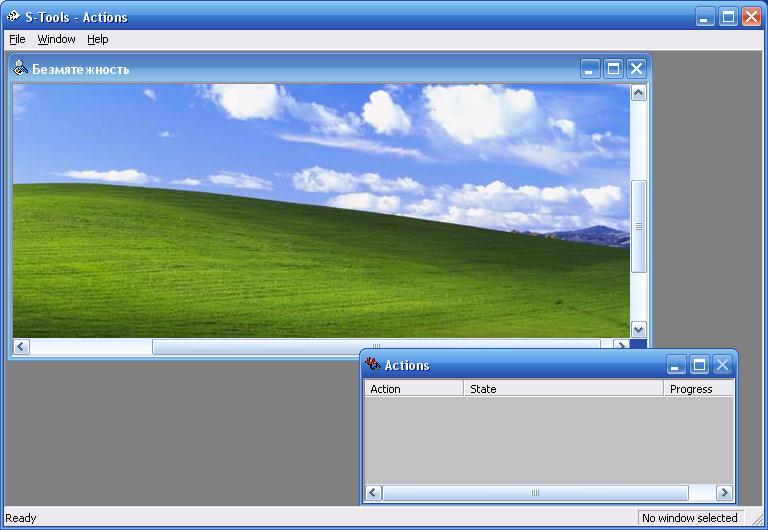Click Actions window horizontal scrollbar thumb

pos(535,493)
